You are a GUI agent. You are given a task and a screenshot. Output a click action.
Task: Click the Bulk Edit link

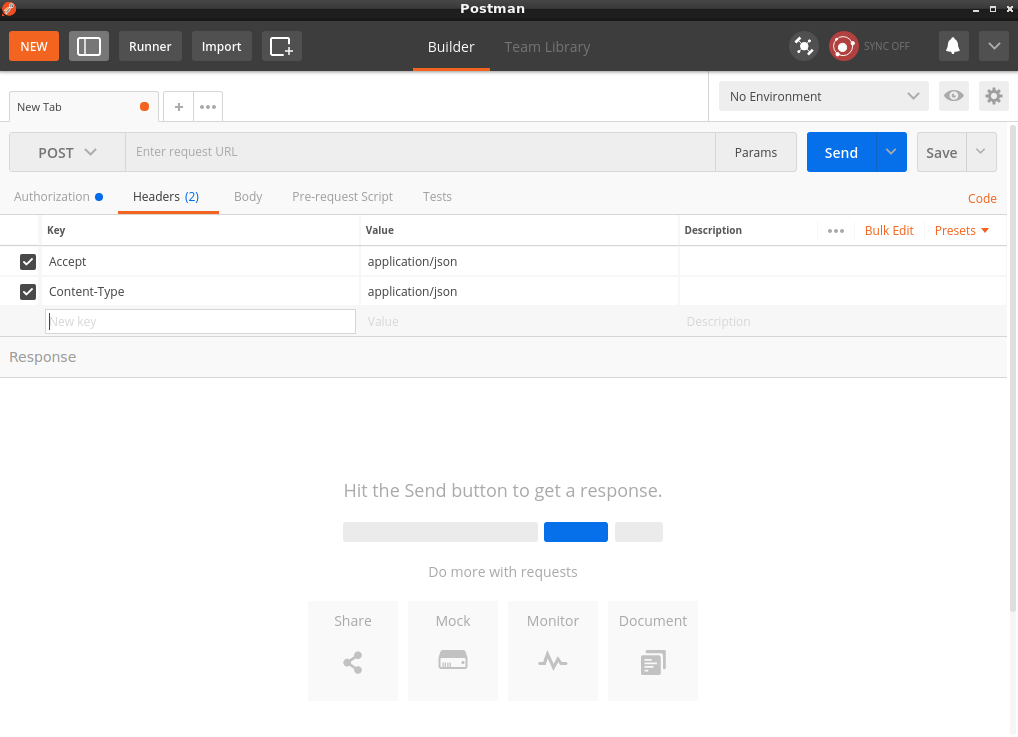point(889,230)
